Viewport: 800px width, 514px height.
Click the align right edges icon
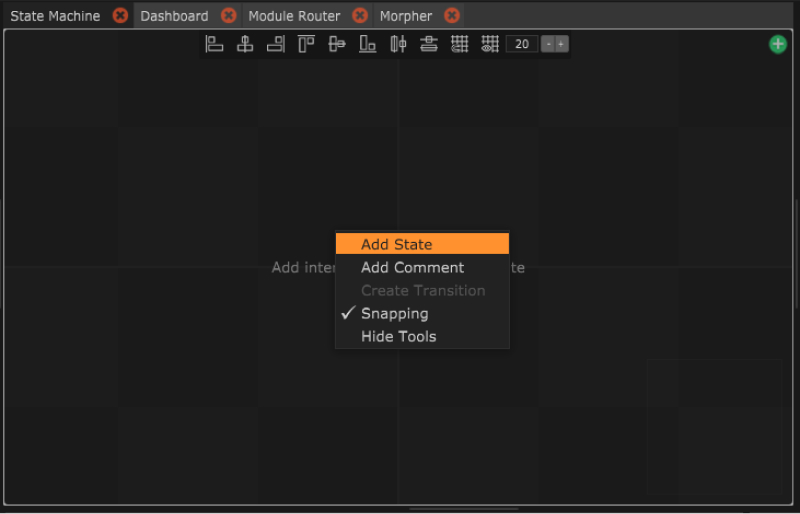click(276, 44)
